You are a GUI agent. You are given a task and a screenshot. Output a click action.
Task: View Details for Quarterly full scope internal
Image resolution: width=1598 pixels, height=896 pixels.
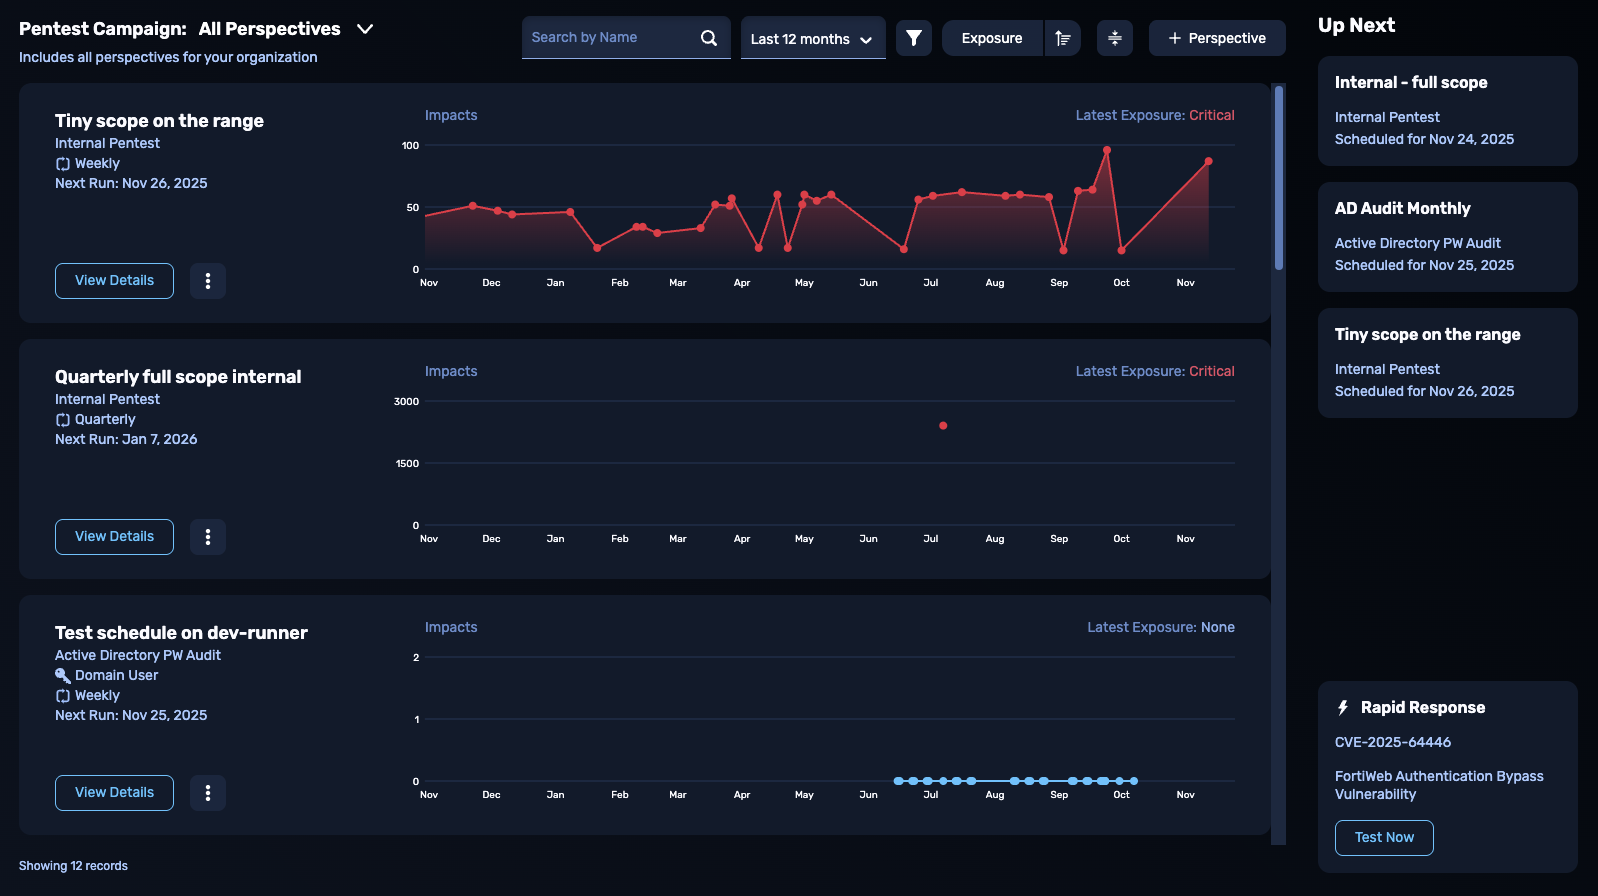pyautogui.click(x=114, y=537)
